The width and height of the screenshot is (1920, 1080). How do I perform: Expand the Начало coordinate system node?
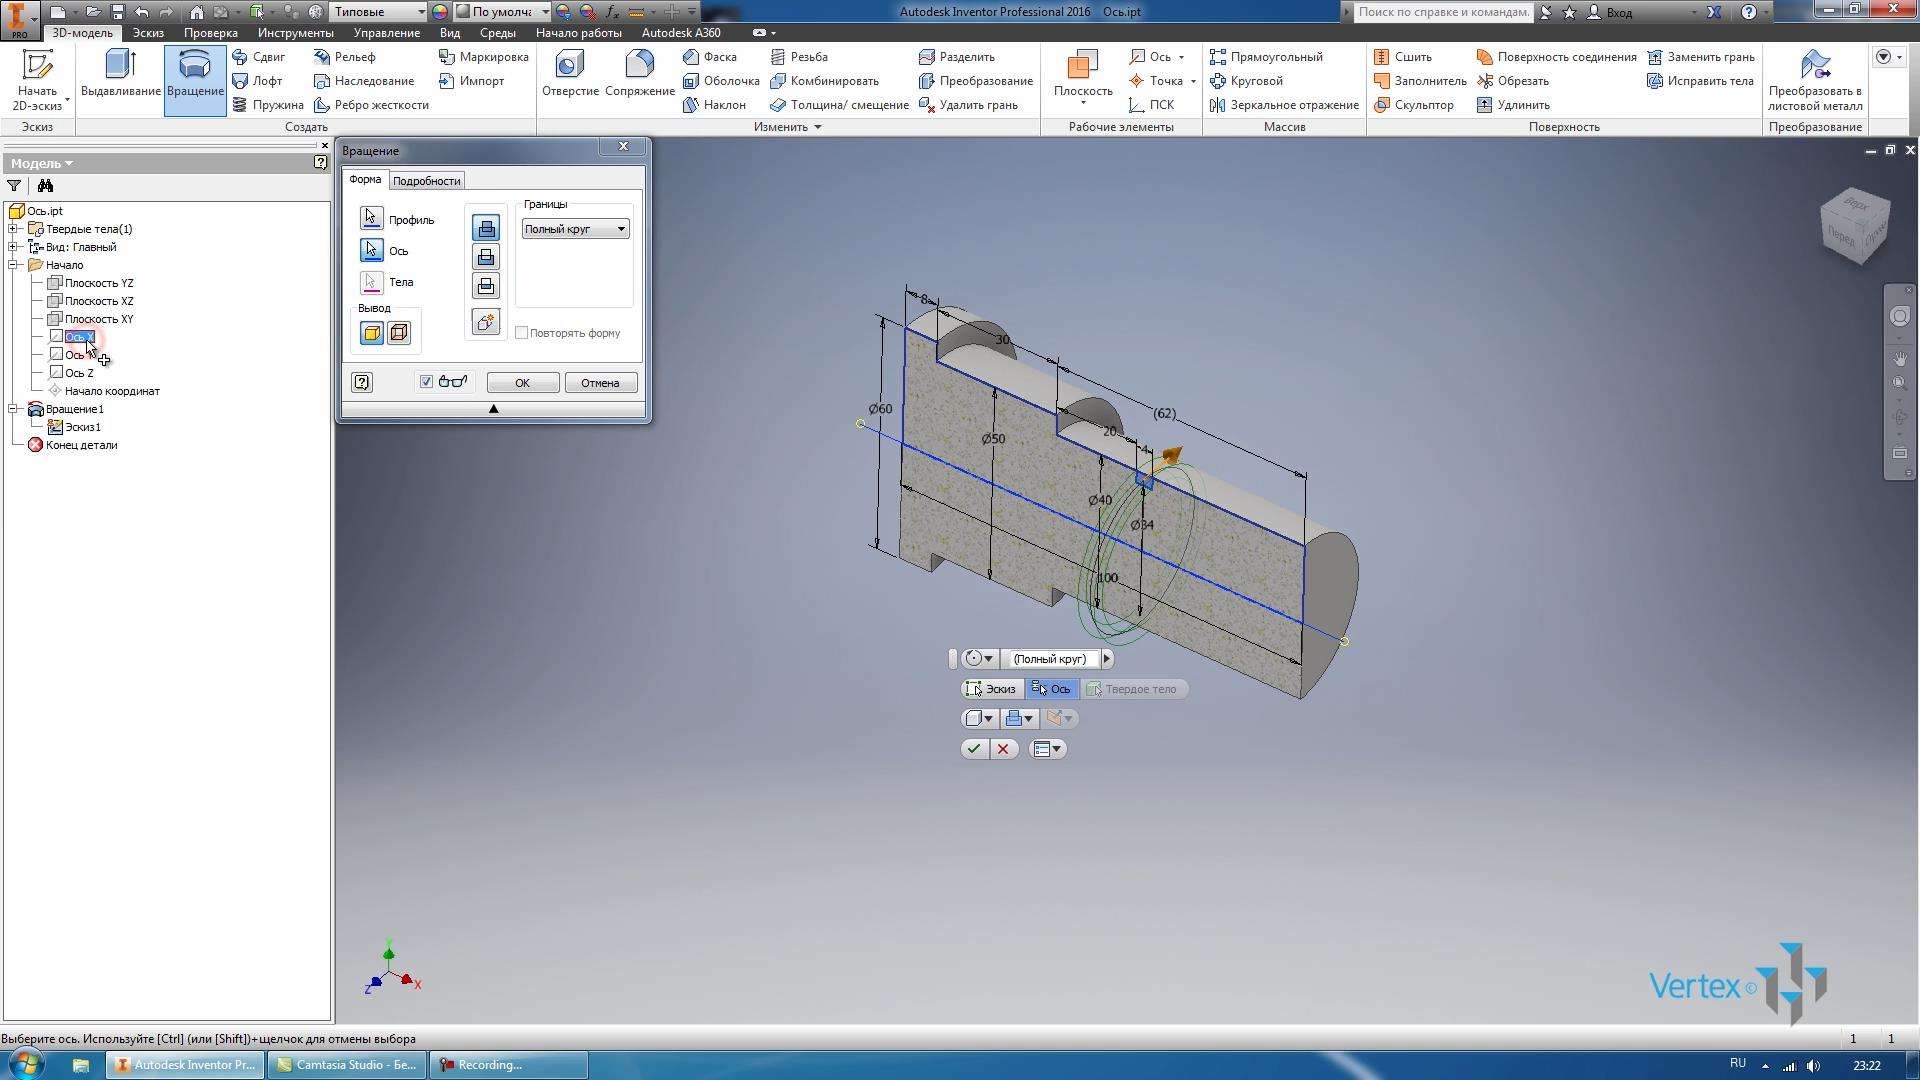(11, 264)
